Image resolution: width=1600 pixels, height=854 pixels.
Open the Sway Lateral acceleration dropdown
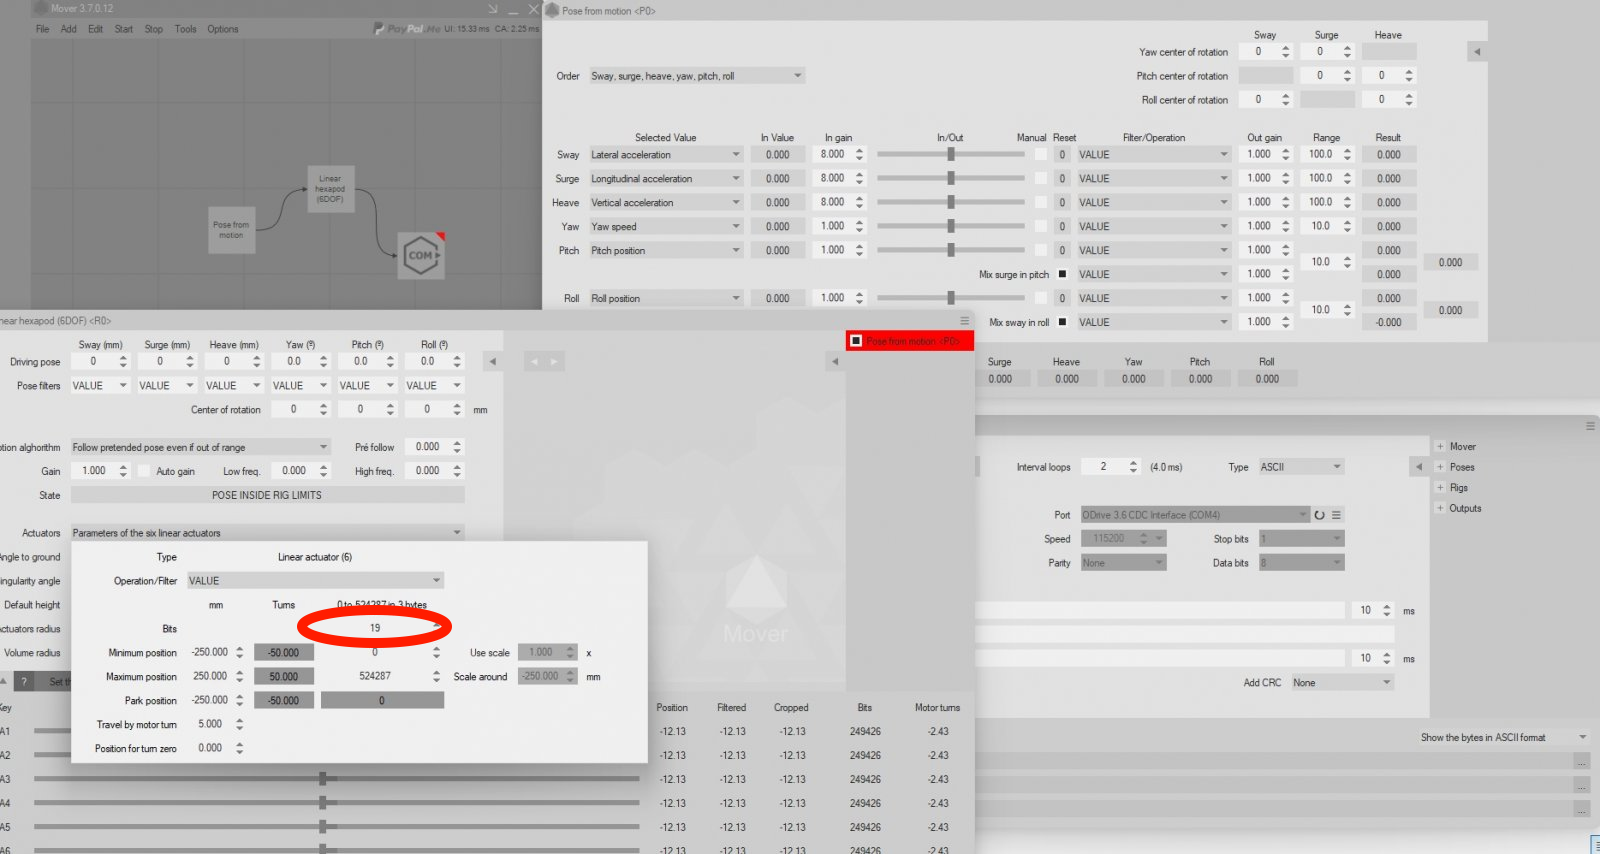[665, 155]
